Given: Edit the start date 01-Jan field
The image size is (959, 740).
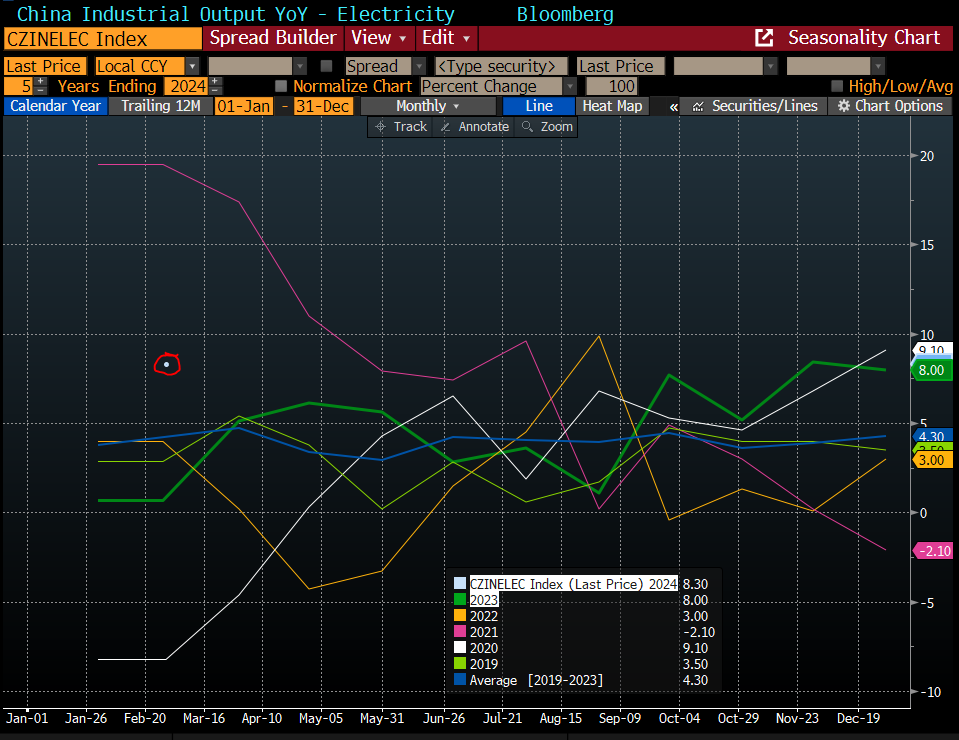Looking at the screenshot, I should (243, 106).
